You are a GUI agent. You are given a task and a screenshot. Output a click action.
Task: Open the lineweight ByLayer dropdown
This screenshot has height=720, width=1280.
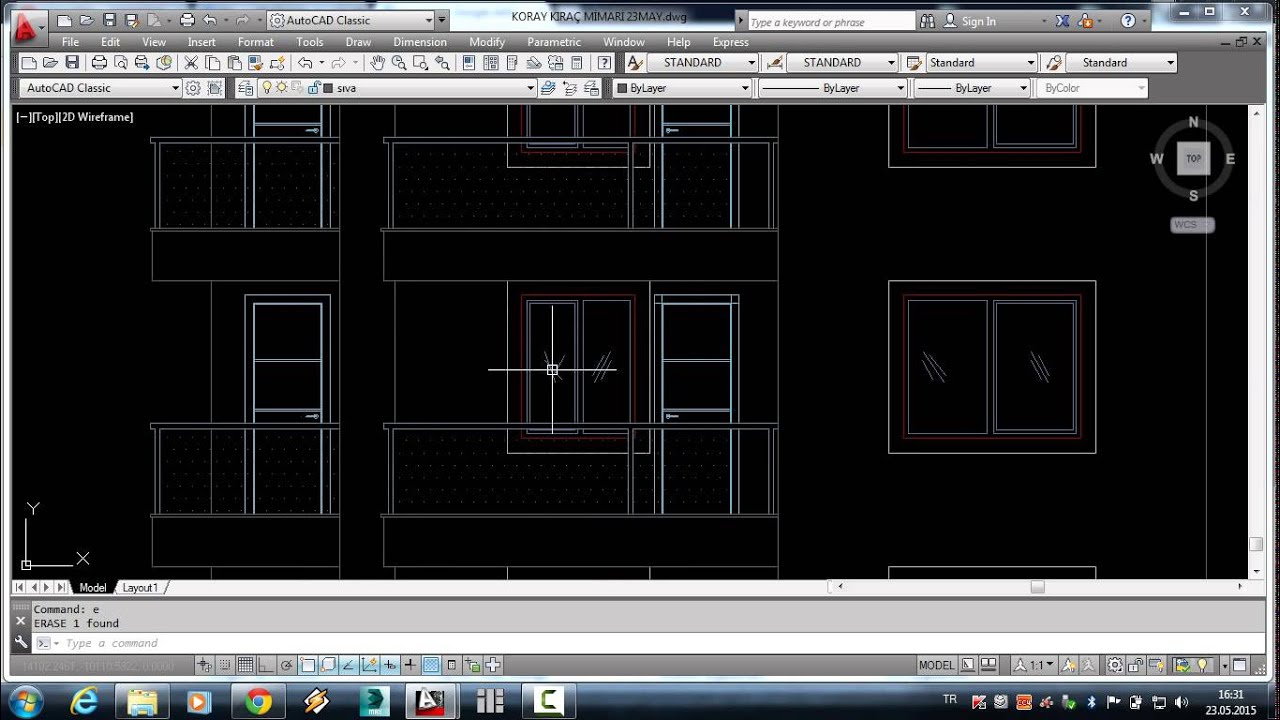pos(971,88)
